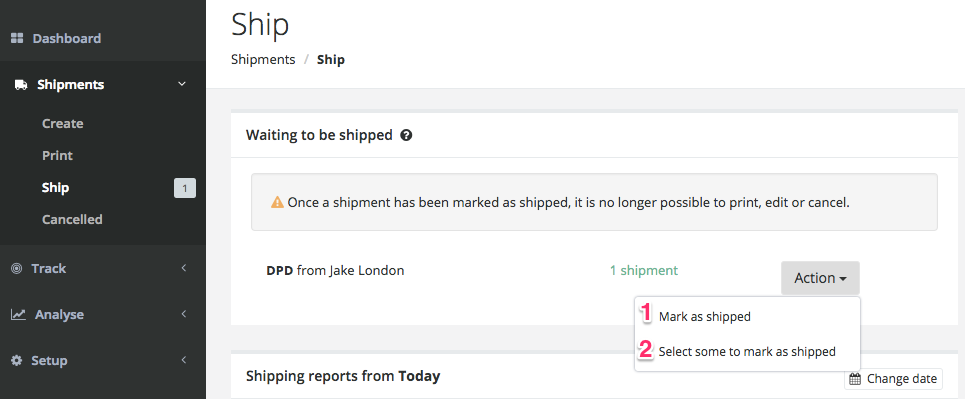Click the warning triangle icon in alert

(278, 202)
